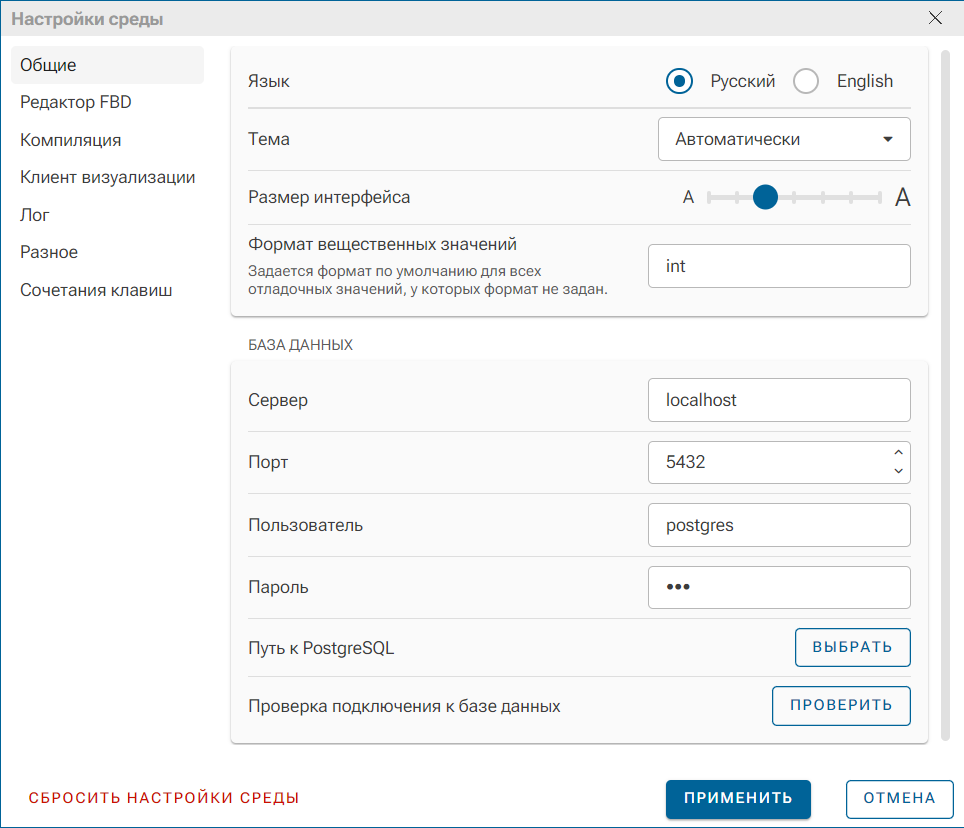Open the Редактор FBD section

point(107,102)
